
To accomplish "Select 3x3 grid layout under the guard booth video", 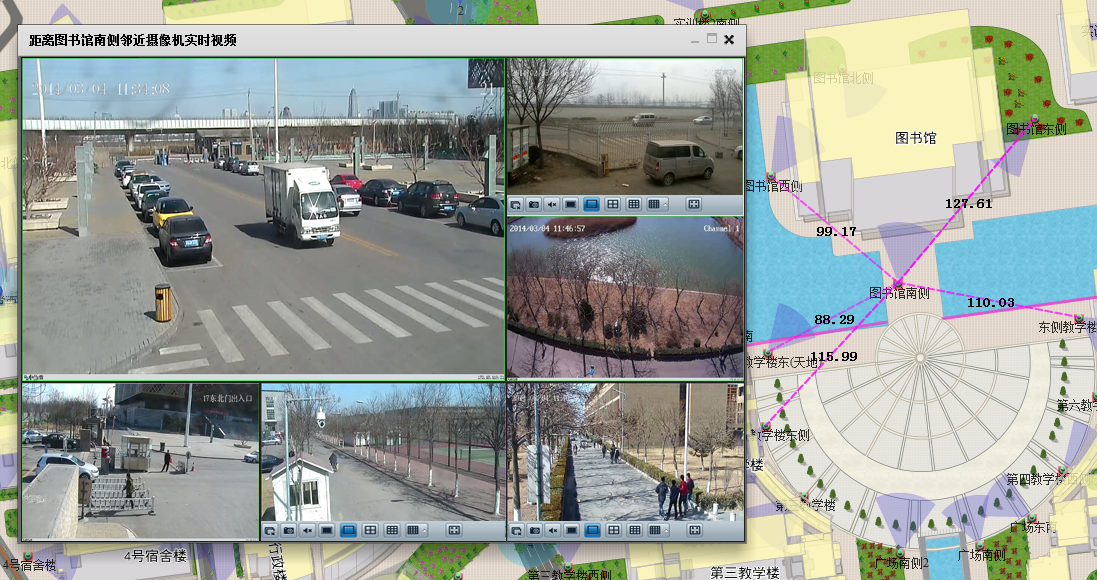I will point(392,530).
